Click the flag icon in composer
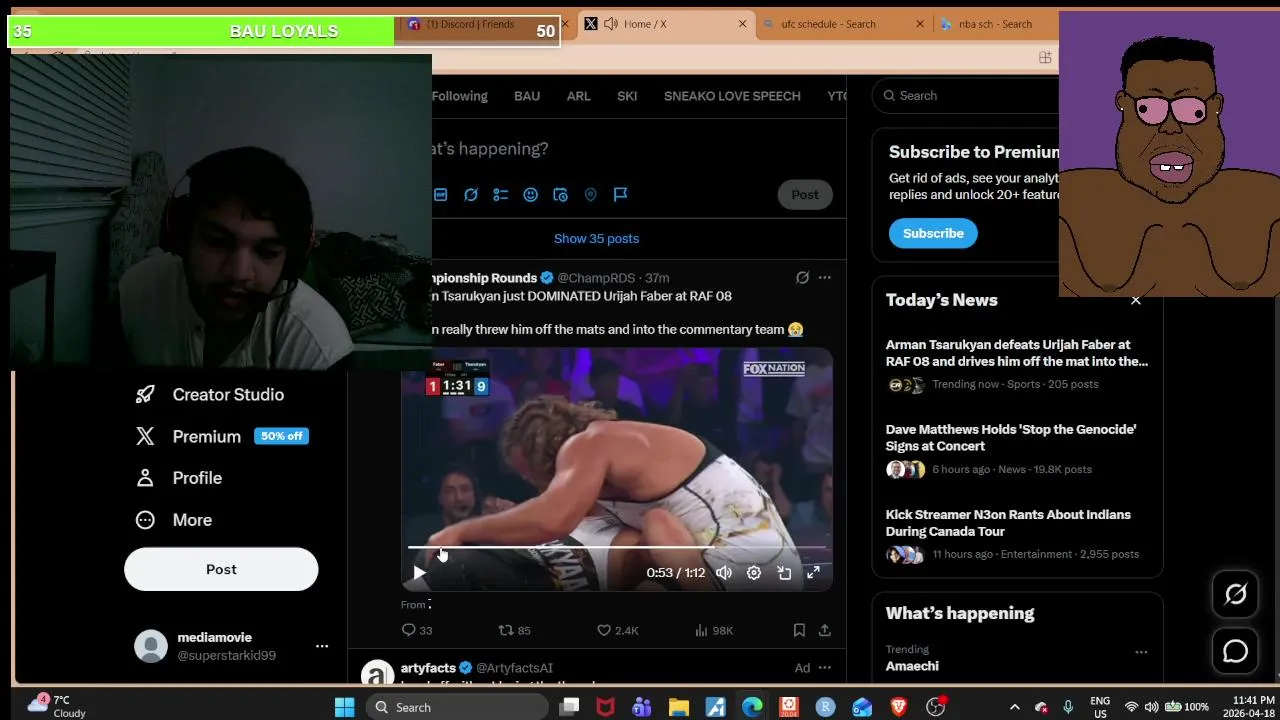This screenshot has height=720, width=1280. 620,195
